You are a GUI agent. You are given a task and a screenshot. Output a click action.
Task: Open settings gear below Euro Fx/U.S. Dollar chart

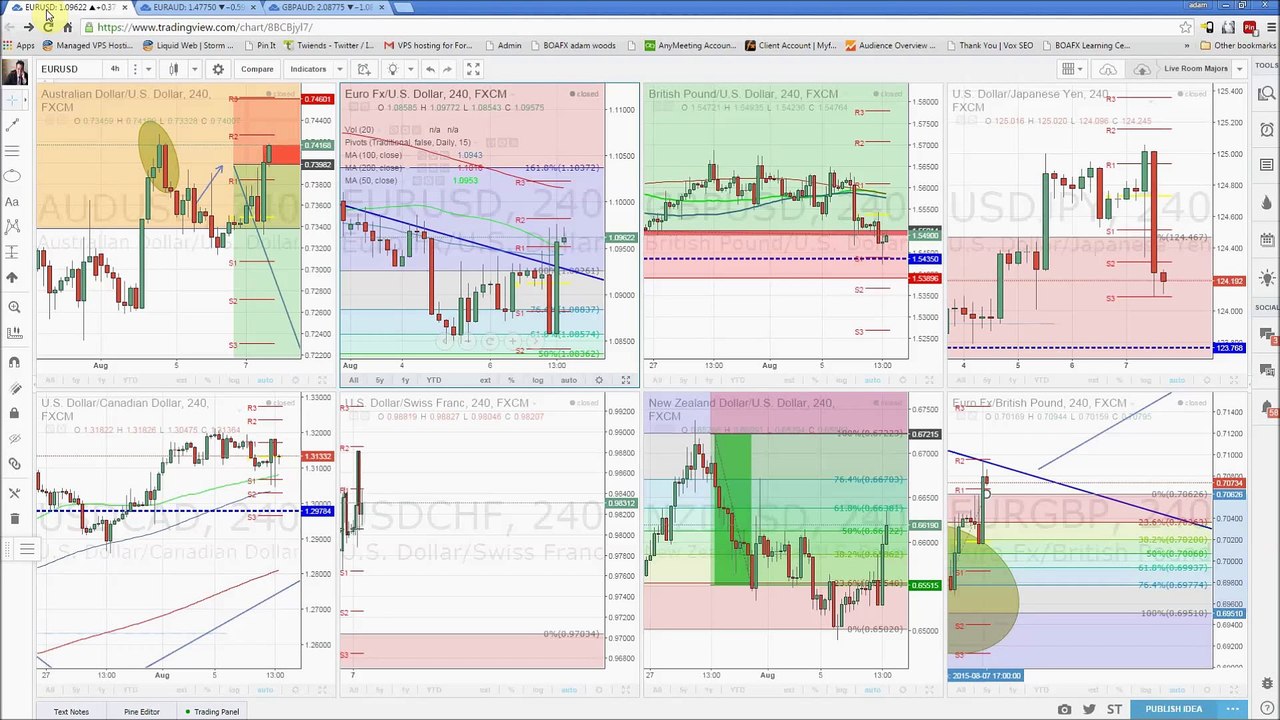[599, 380]
